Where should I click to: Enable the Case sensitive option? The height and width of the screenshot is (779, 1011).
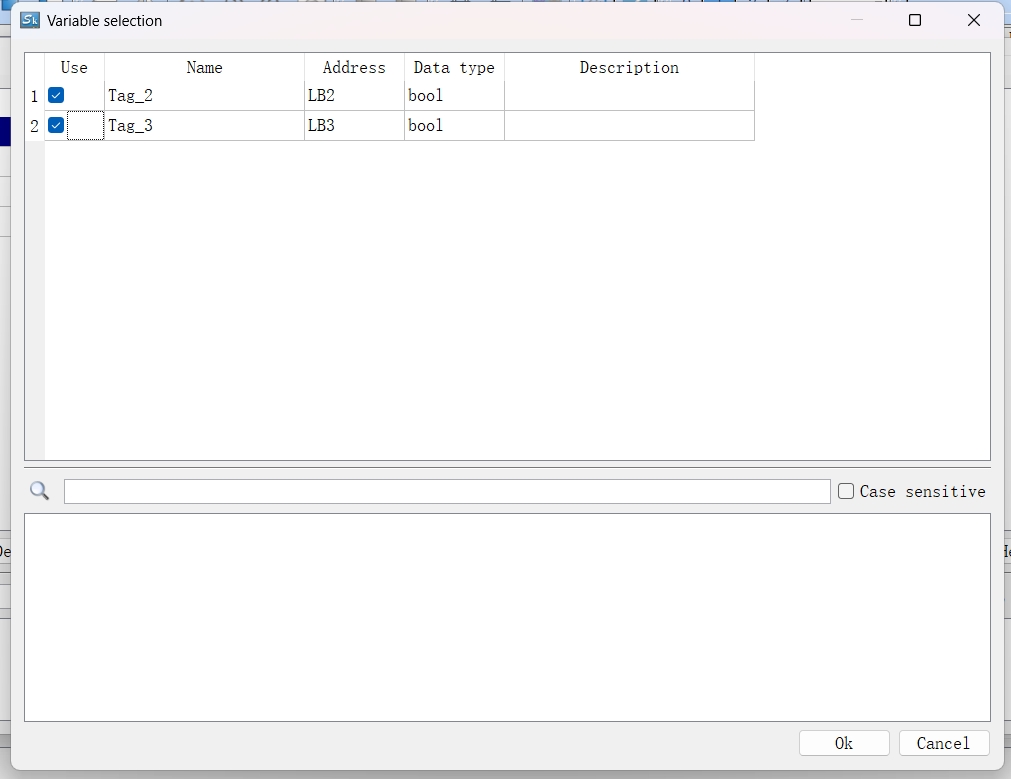tap(846, 491)
